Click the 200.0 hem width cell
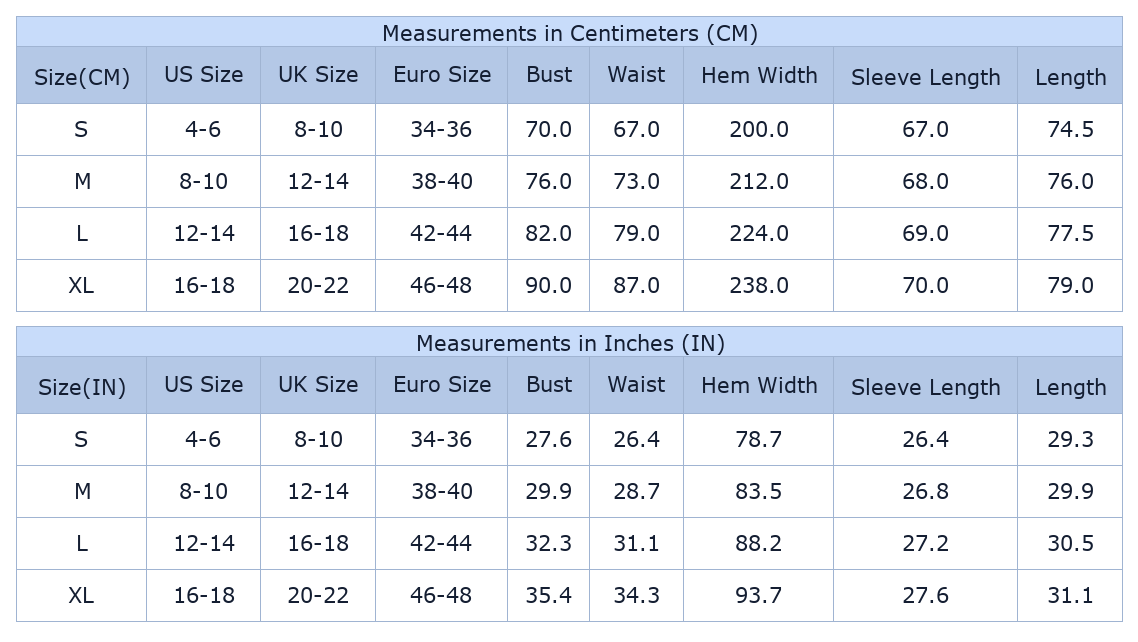Viewport: 1138px width, 642px height. click(x=759, y=130)
